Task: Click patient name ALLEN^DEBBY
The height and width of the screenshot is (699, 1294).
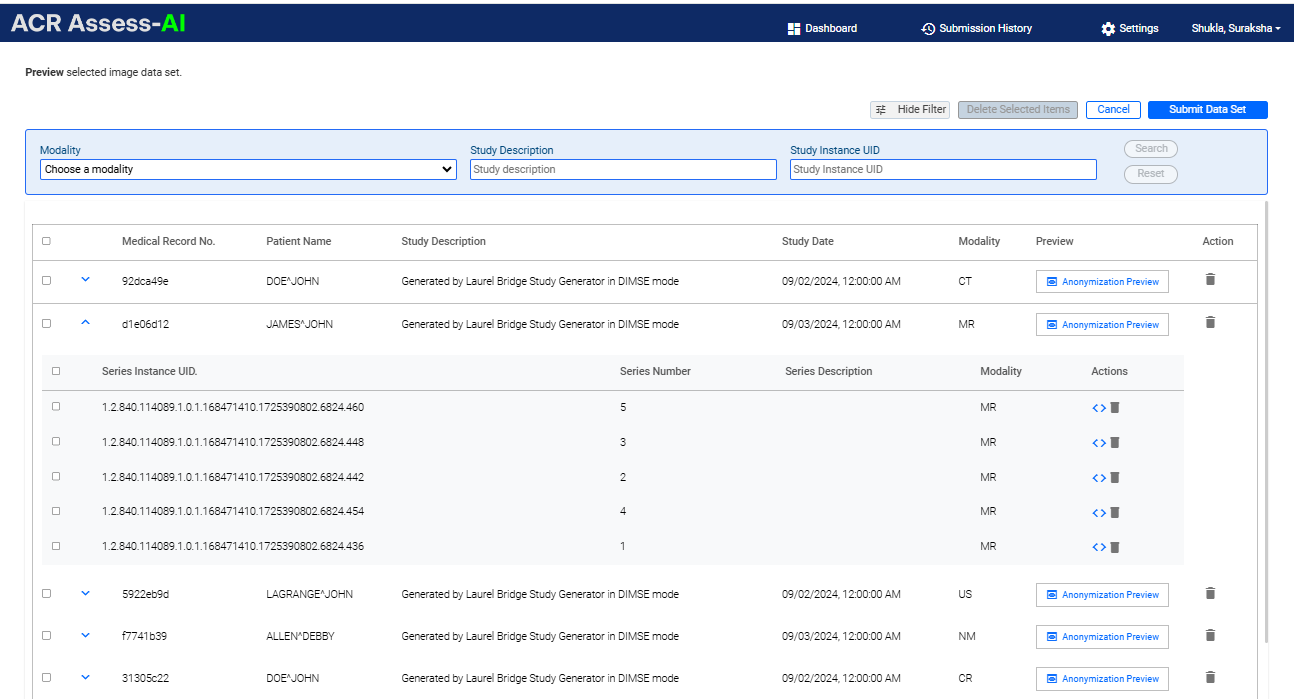Action: click(x=300, y=636)
